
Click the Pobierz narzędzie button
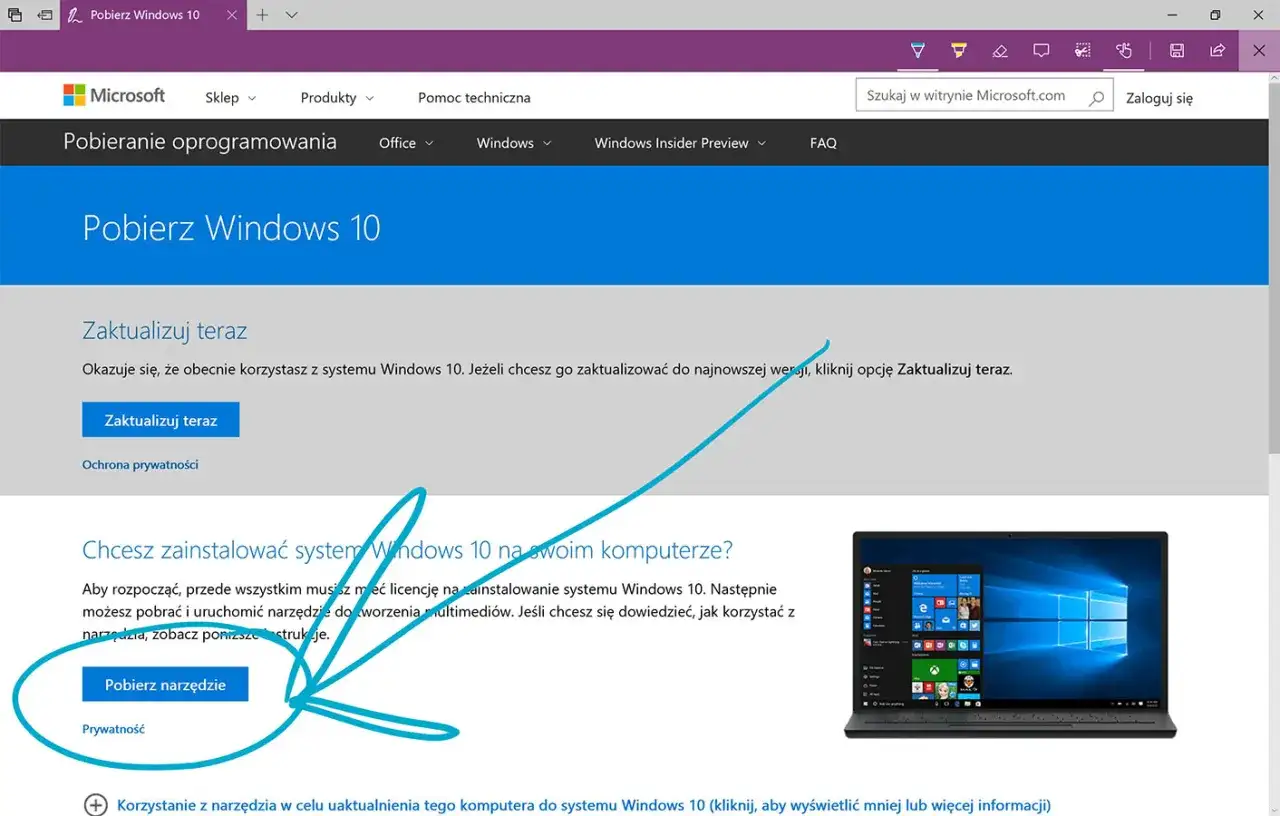(x=165, y=683)
